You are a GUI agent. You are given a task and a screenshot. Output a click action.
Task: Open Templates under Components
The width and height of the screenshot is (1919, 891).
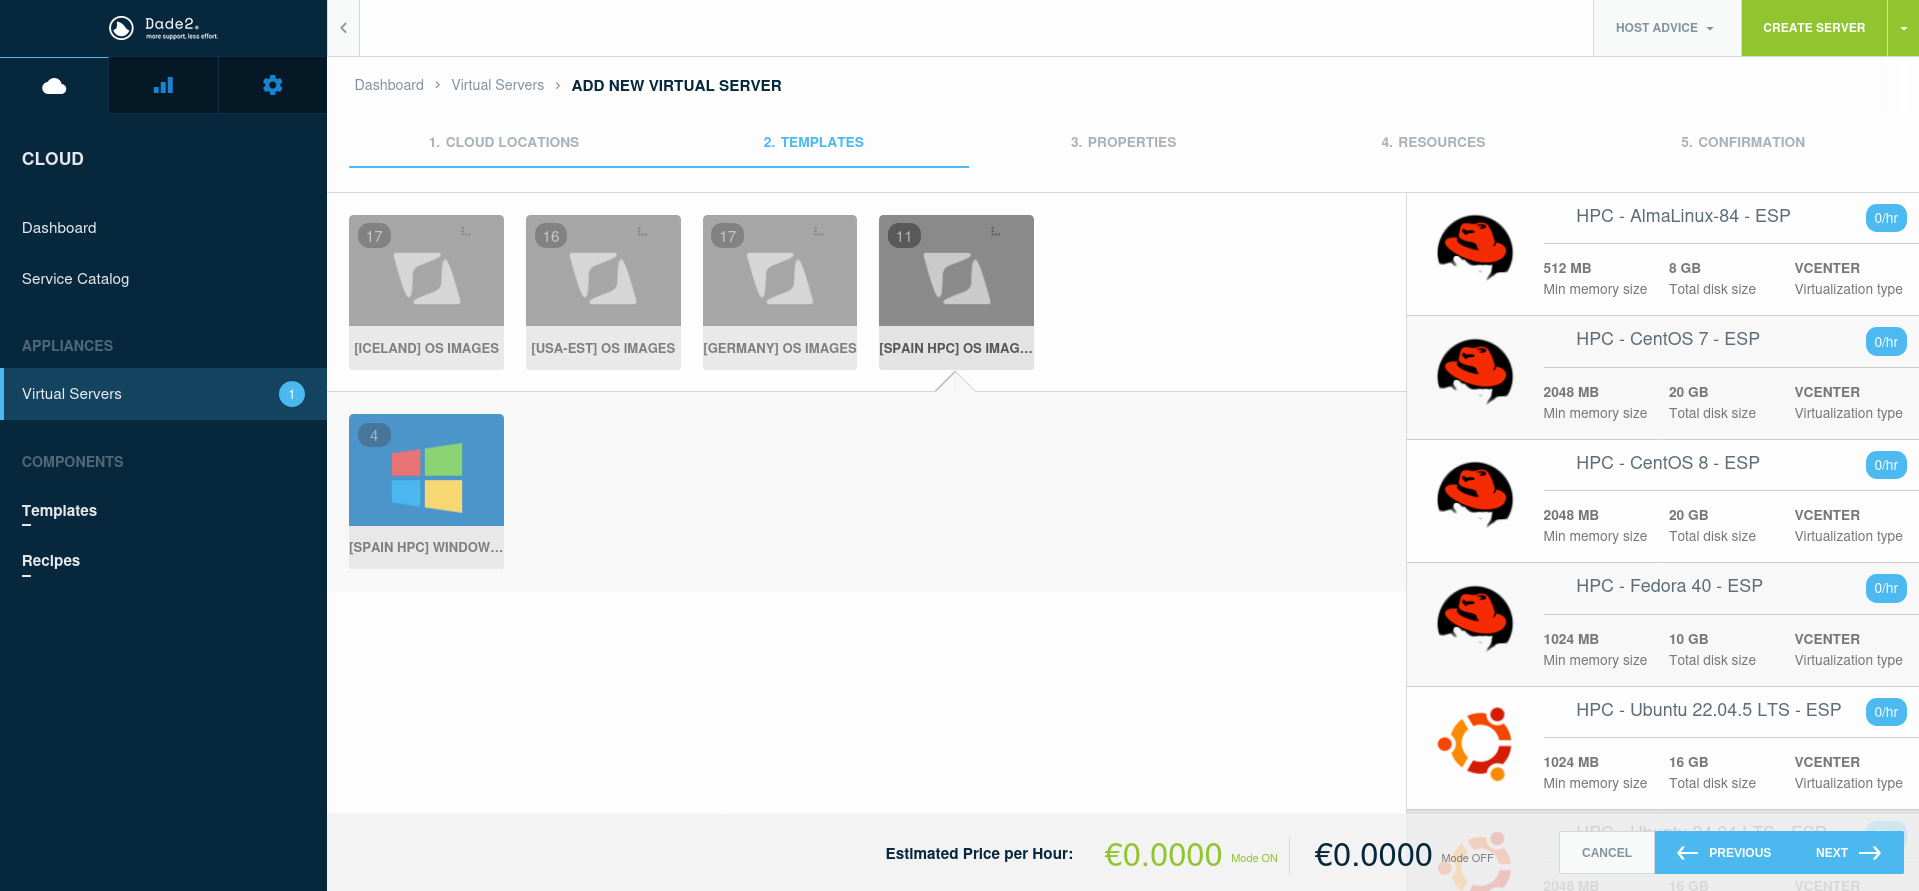(x=59, y=511)
